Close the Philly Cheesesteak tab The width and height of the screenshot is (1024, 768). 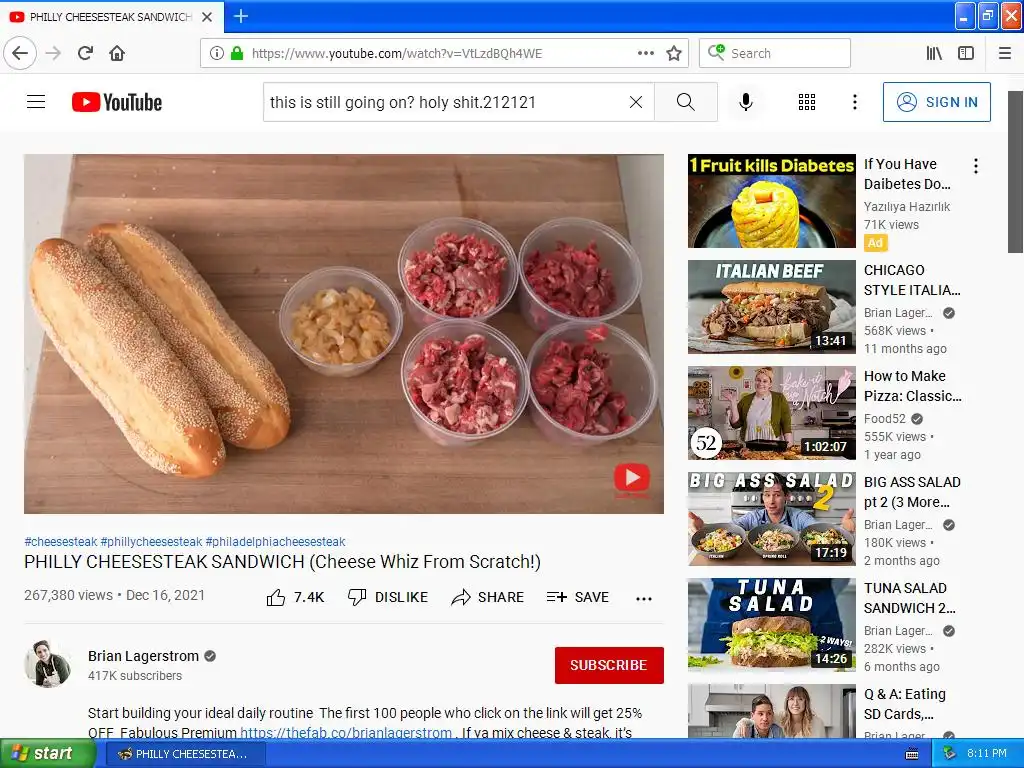[x=207, y=17]
